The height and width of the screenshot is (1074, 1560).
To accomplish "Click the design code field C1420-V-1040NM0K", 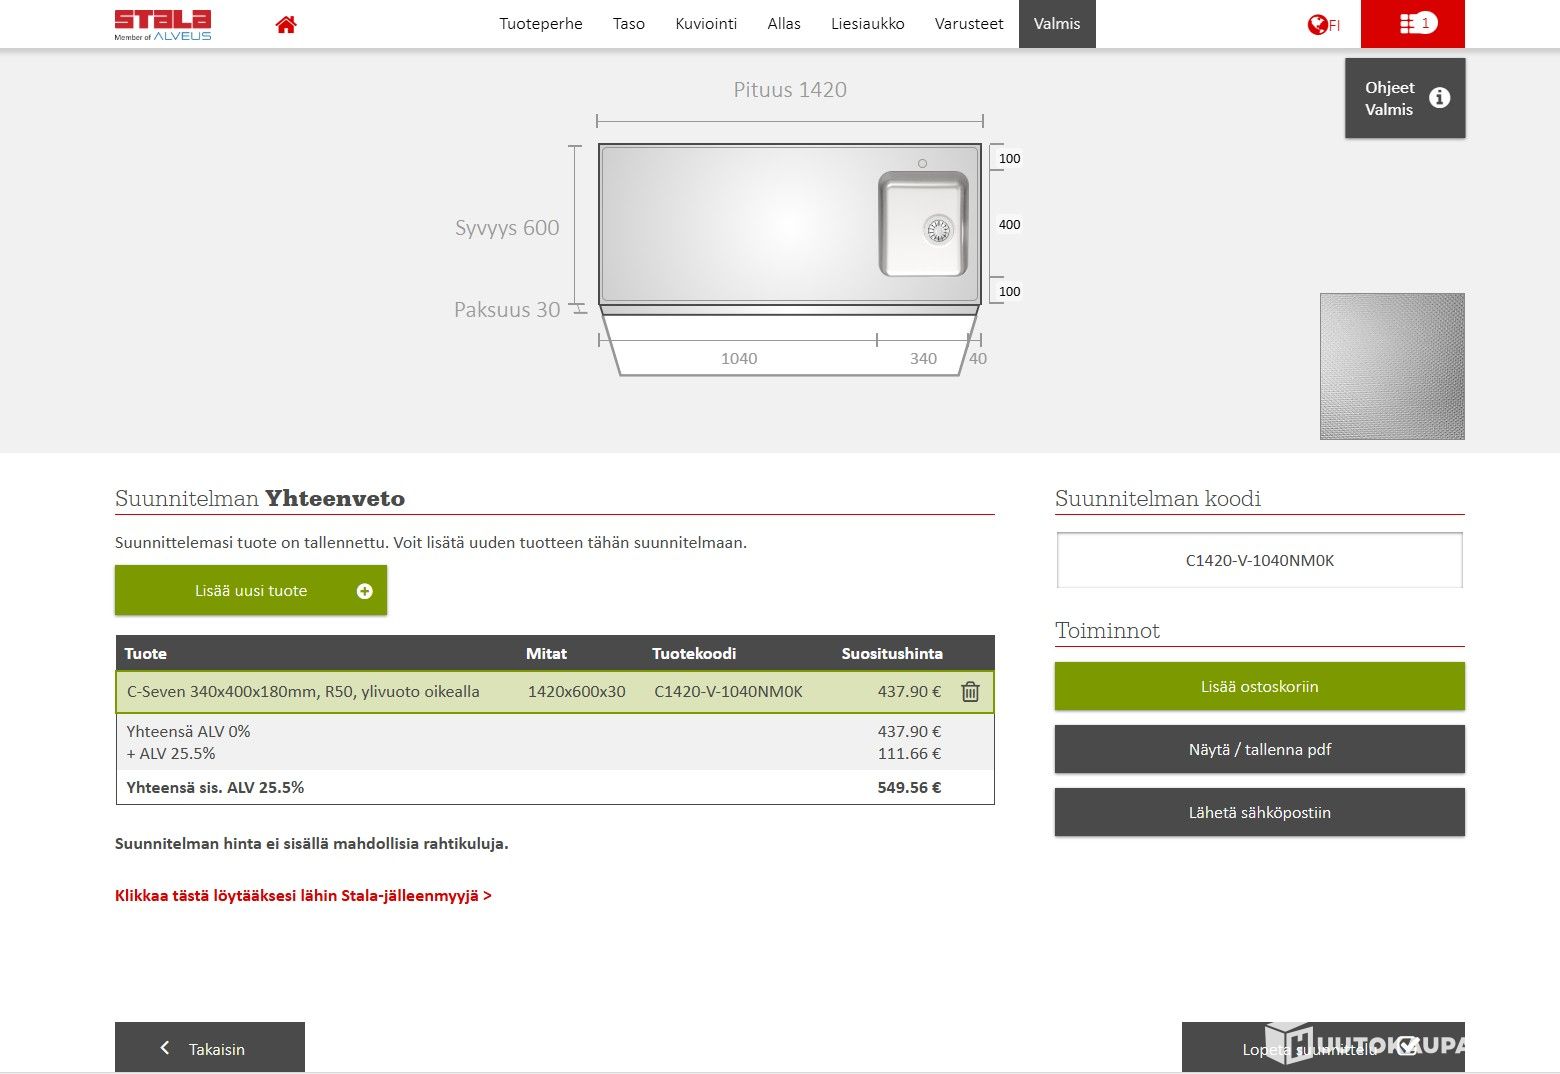I will pyautogui.click(x=1259, y=561).
